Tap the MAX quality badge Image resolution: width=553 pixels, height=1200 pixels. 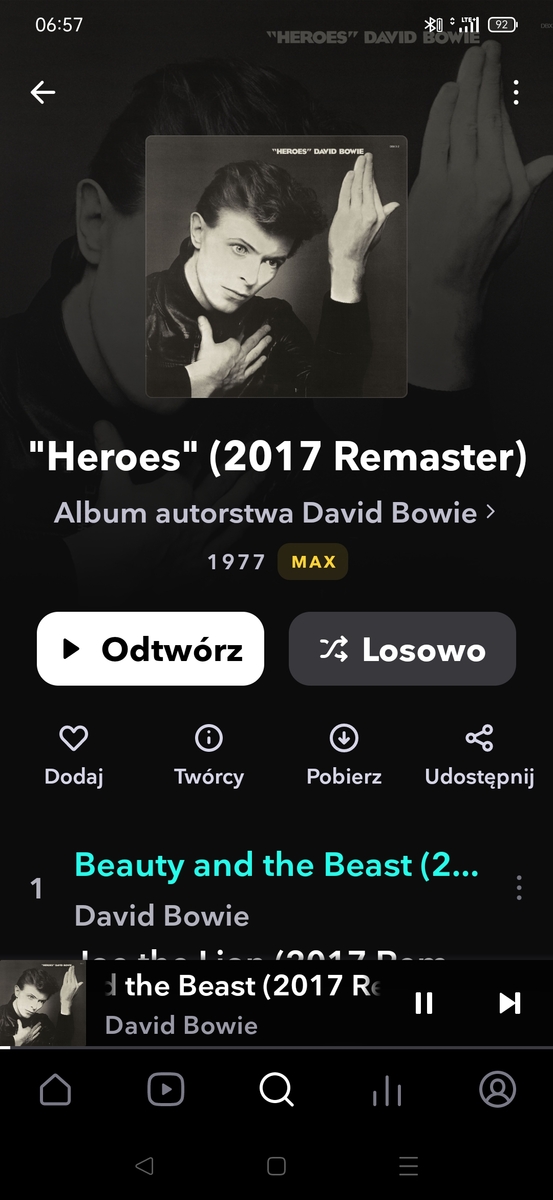tap(314, 562)
